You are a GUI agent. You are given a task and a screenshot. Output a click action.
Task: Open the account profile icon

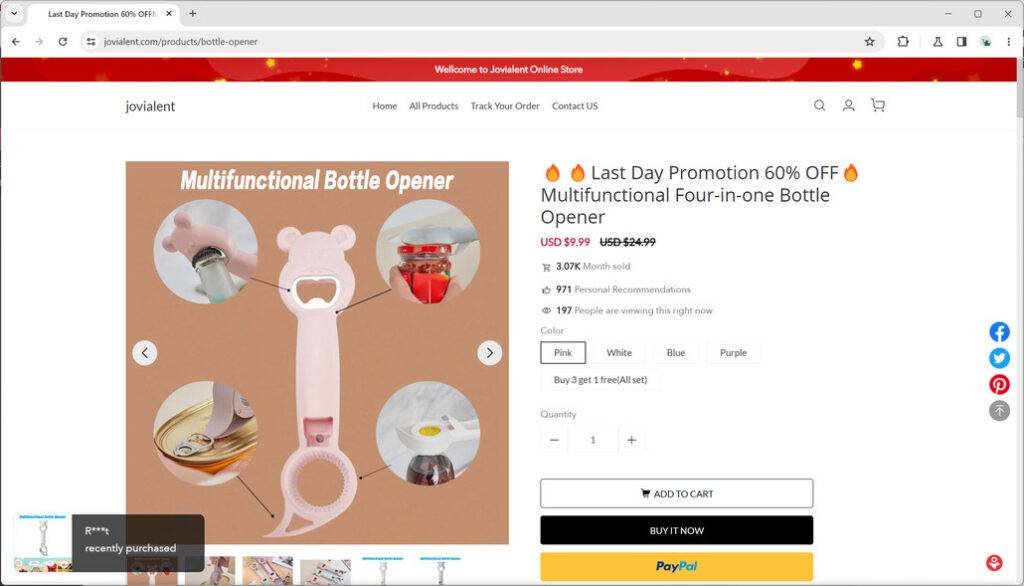(848, 105)
